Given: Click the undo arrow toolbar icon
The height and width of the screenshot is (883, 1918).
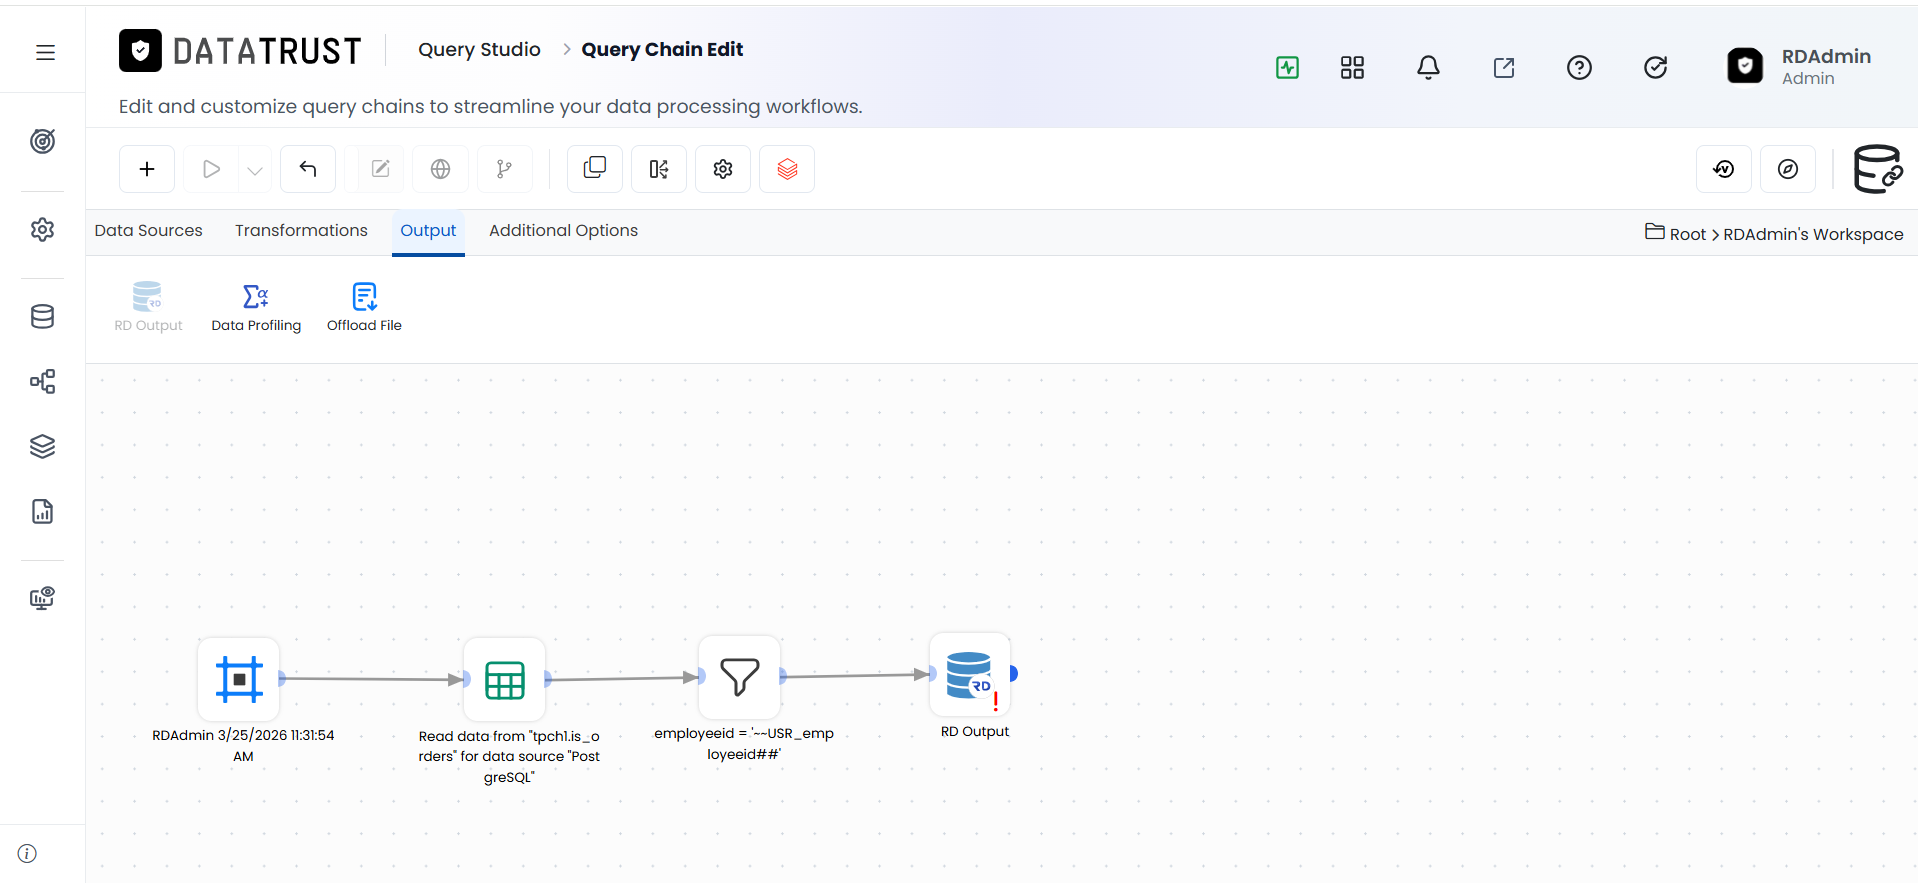Looking at the screenshot, I should click(x=308, y=169).
